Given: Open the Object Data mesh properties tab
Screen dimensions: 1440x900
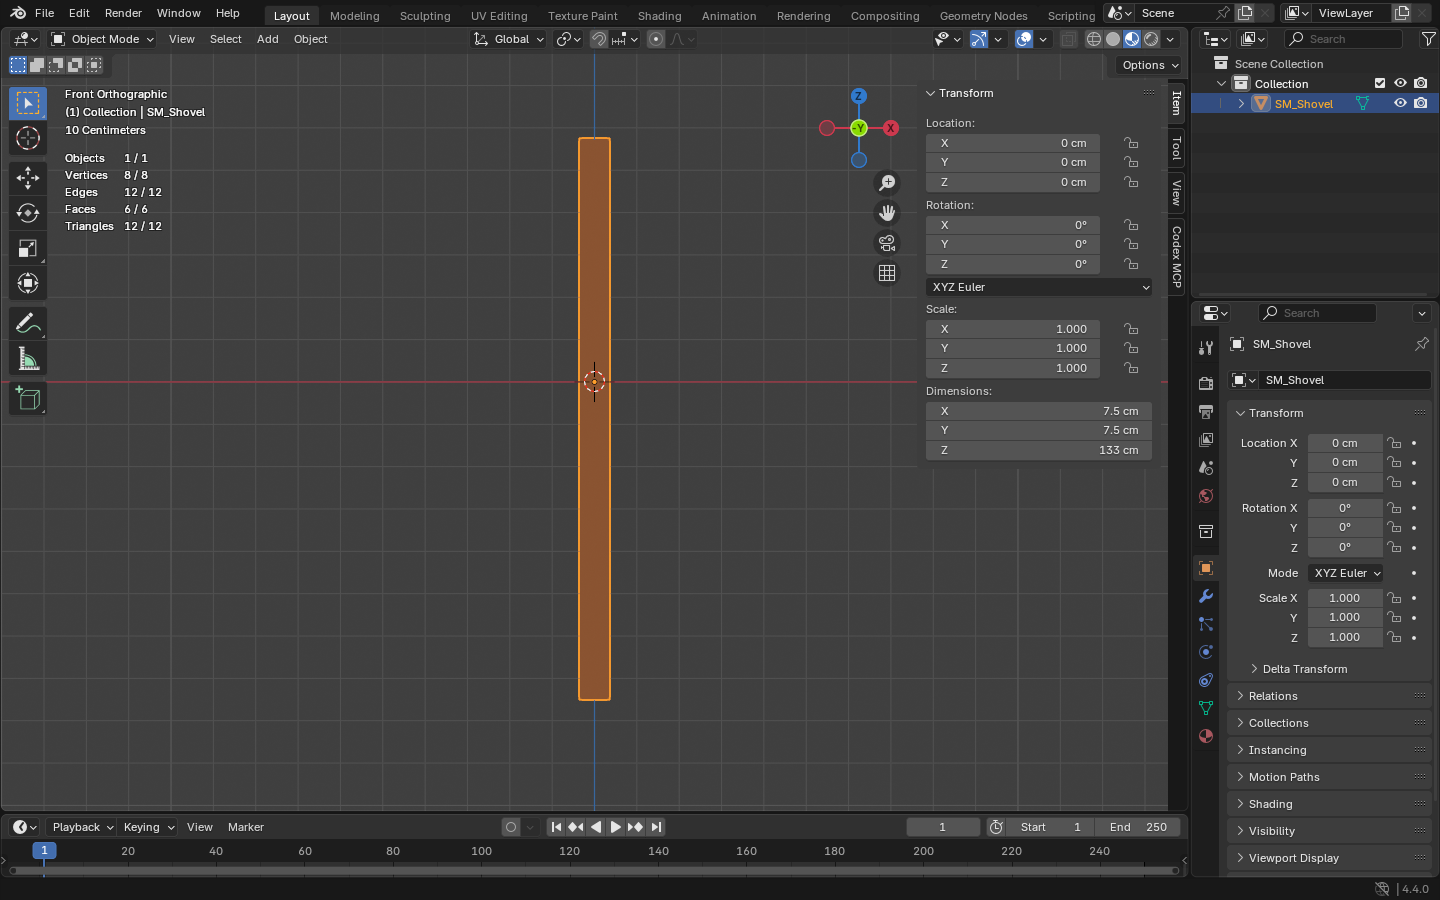Looking at the screenshot, I should (x=1206, y=708).
